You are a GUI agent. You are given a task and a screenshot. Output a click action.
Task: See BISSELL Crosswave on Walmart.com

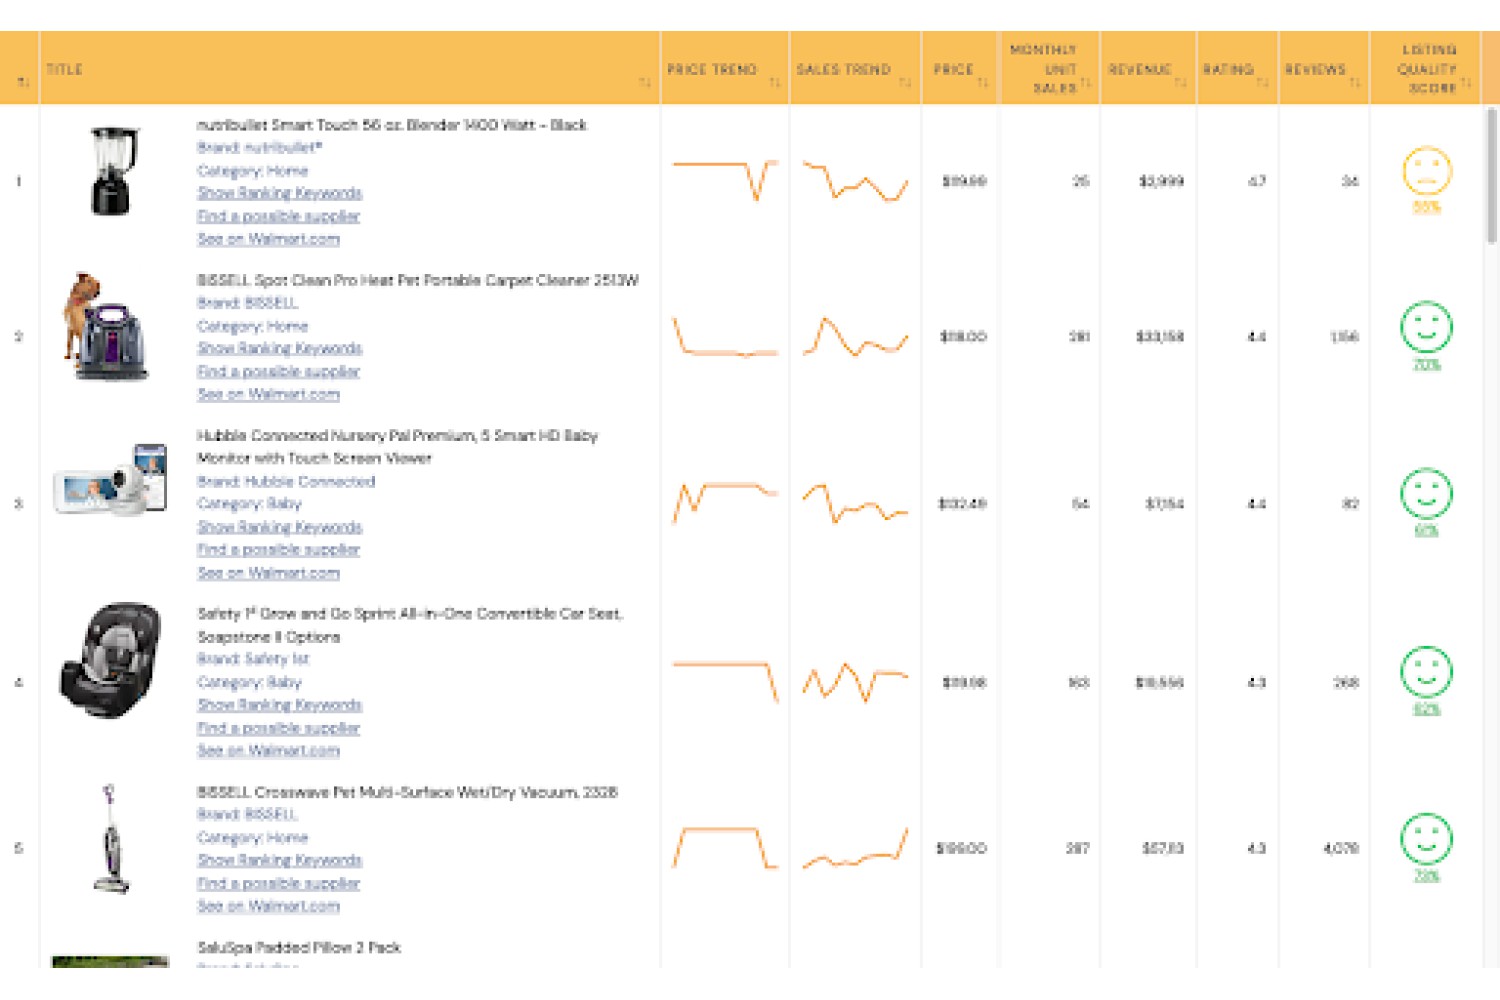tap(268, 906)
